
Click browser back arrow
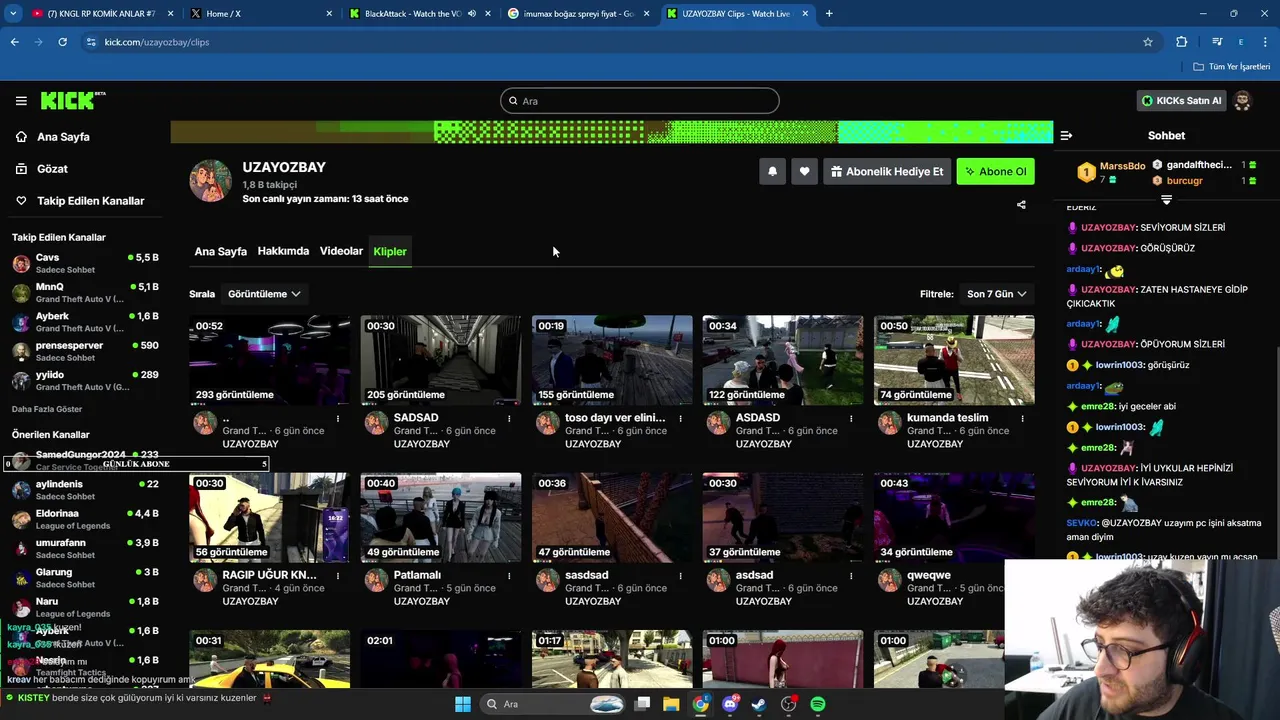point(14,42)
